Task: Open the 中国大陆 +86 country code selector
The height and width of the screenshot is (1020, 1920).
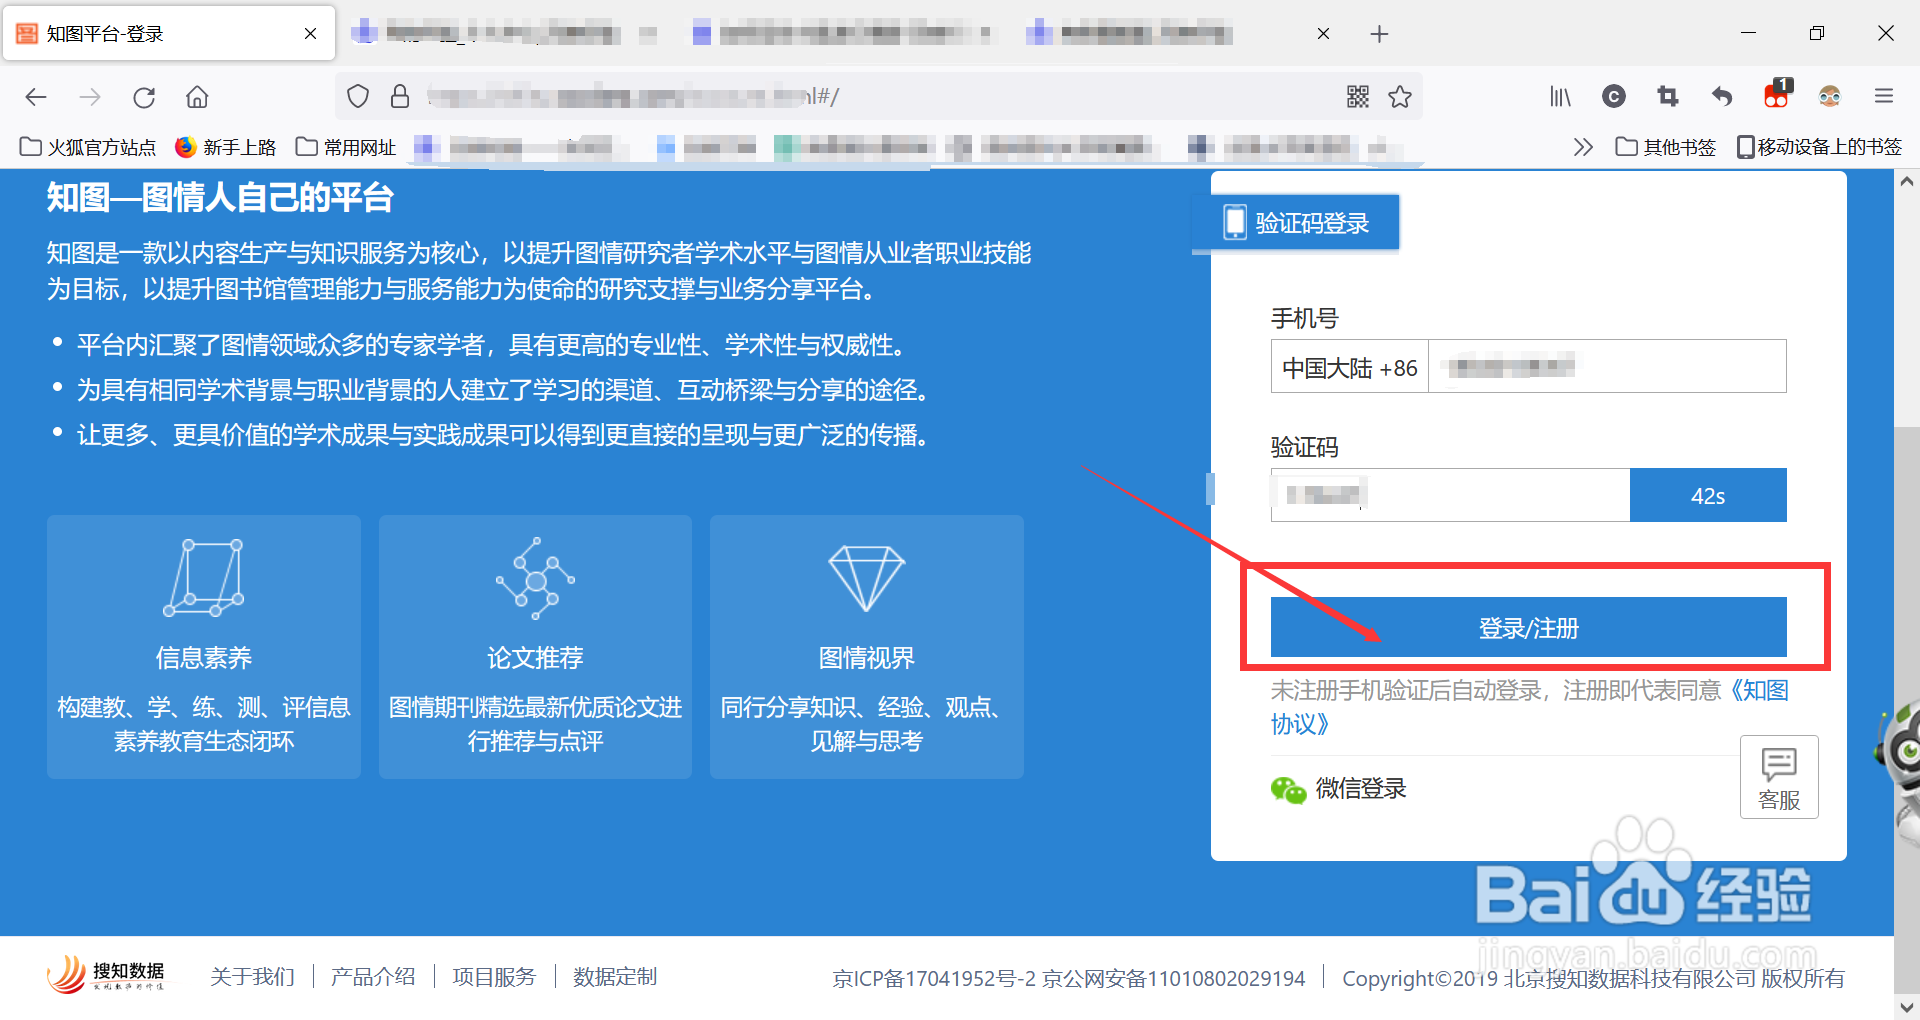Action: coord(1349,367)
